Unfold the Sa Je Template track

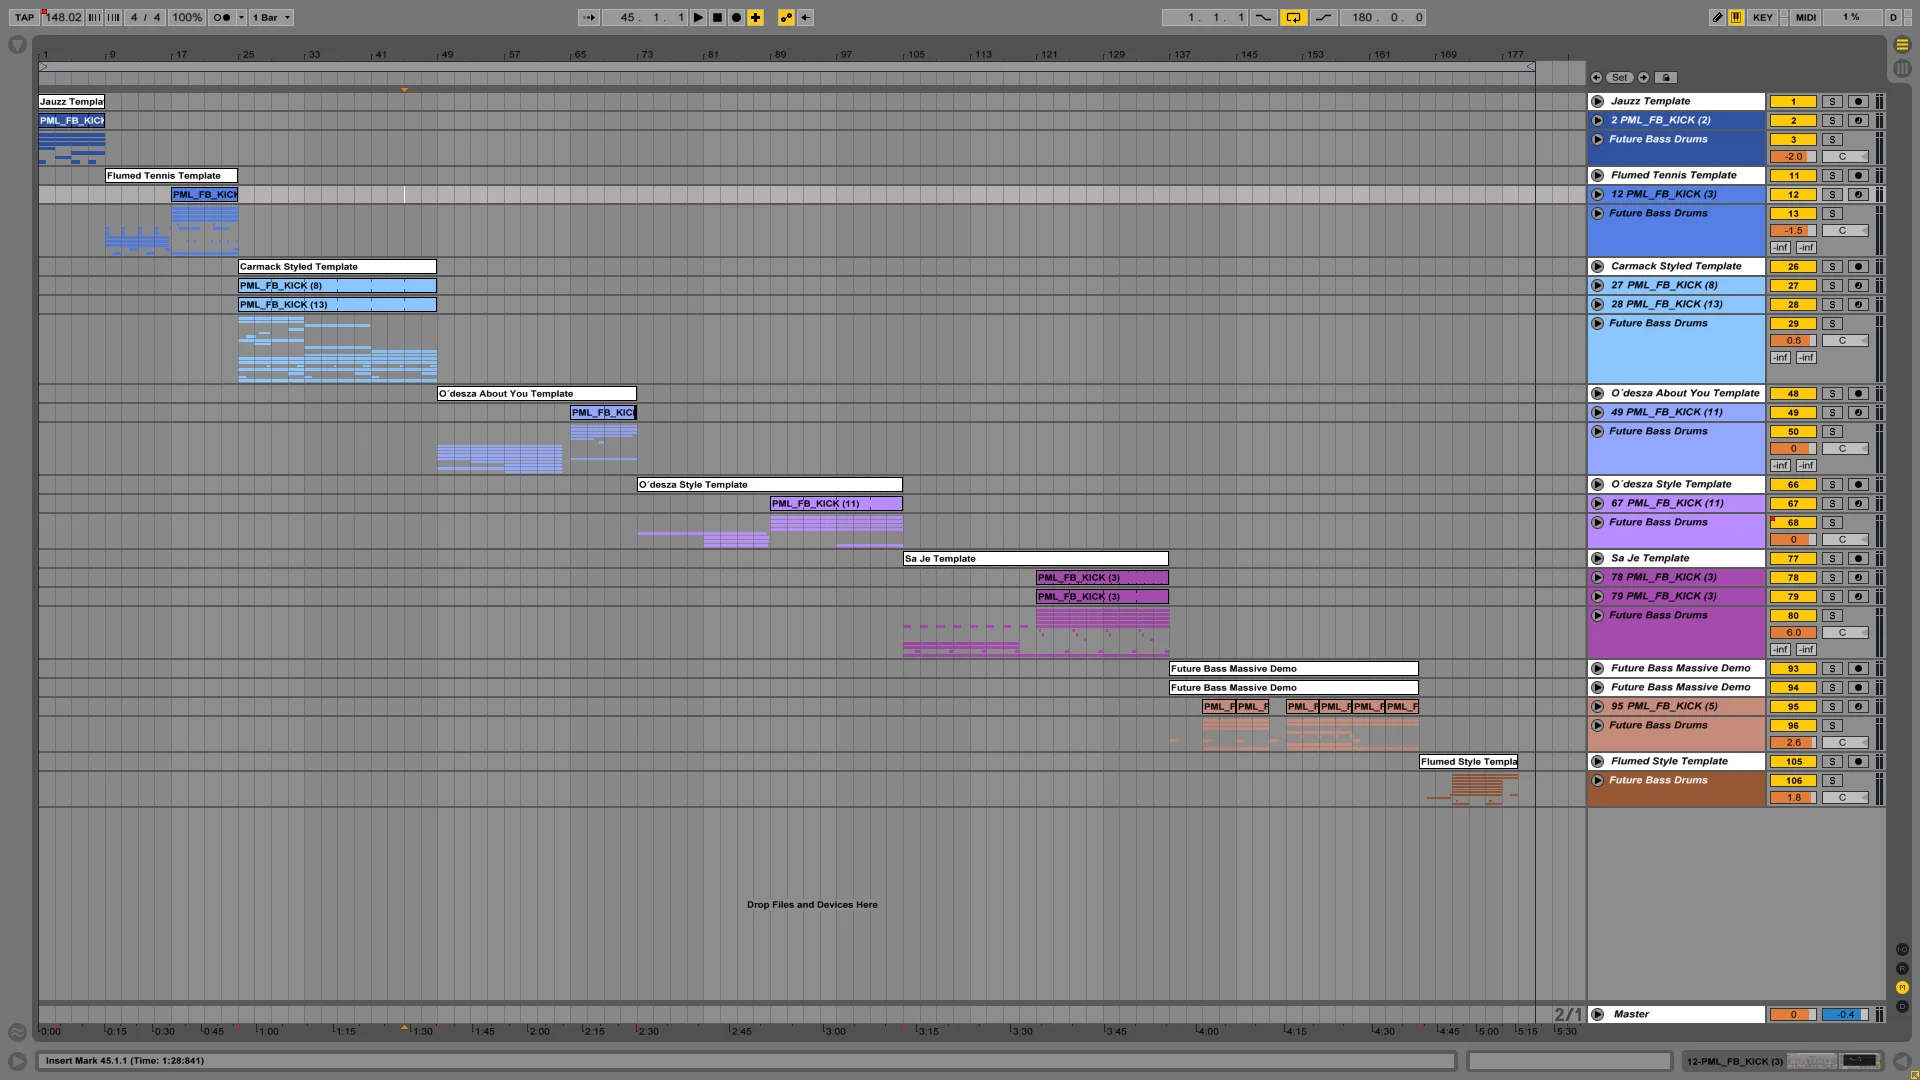click(1597, 558)
